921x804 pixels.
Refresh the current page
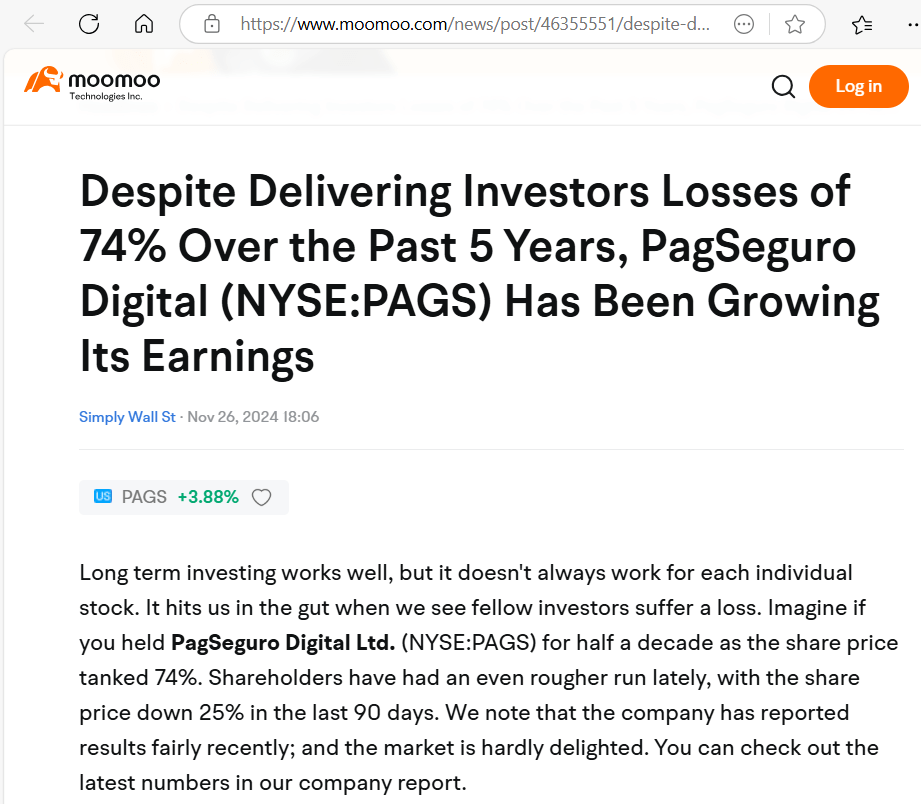[x=89, y=25]
